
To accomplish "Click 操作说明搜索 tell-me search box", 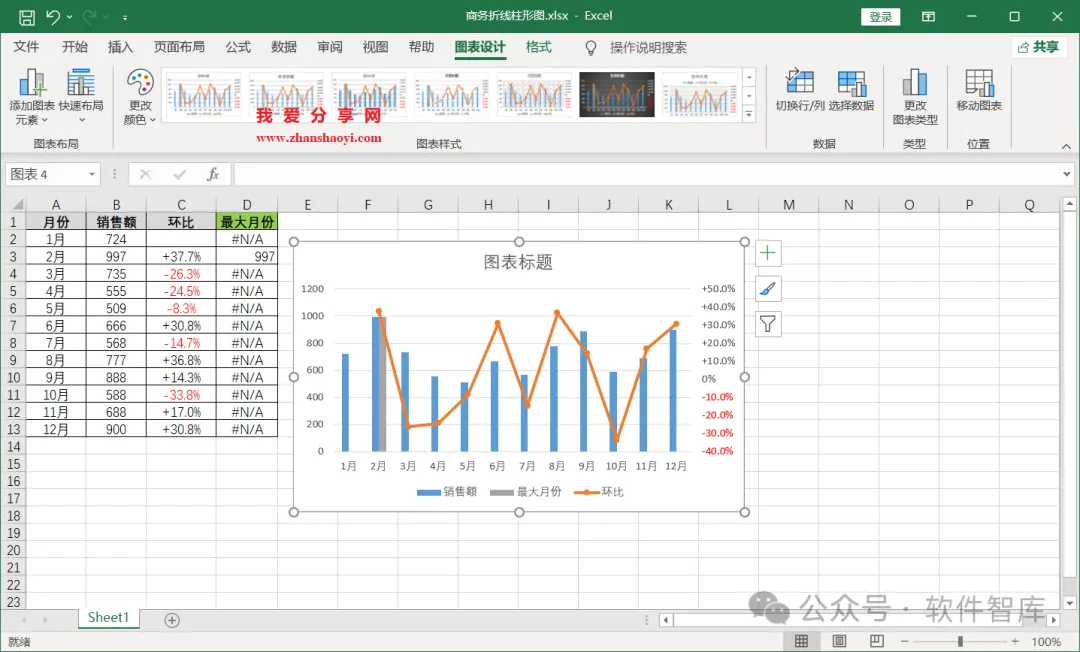I will [647, 48].
